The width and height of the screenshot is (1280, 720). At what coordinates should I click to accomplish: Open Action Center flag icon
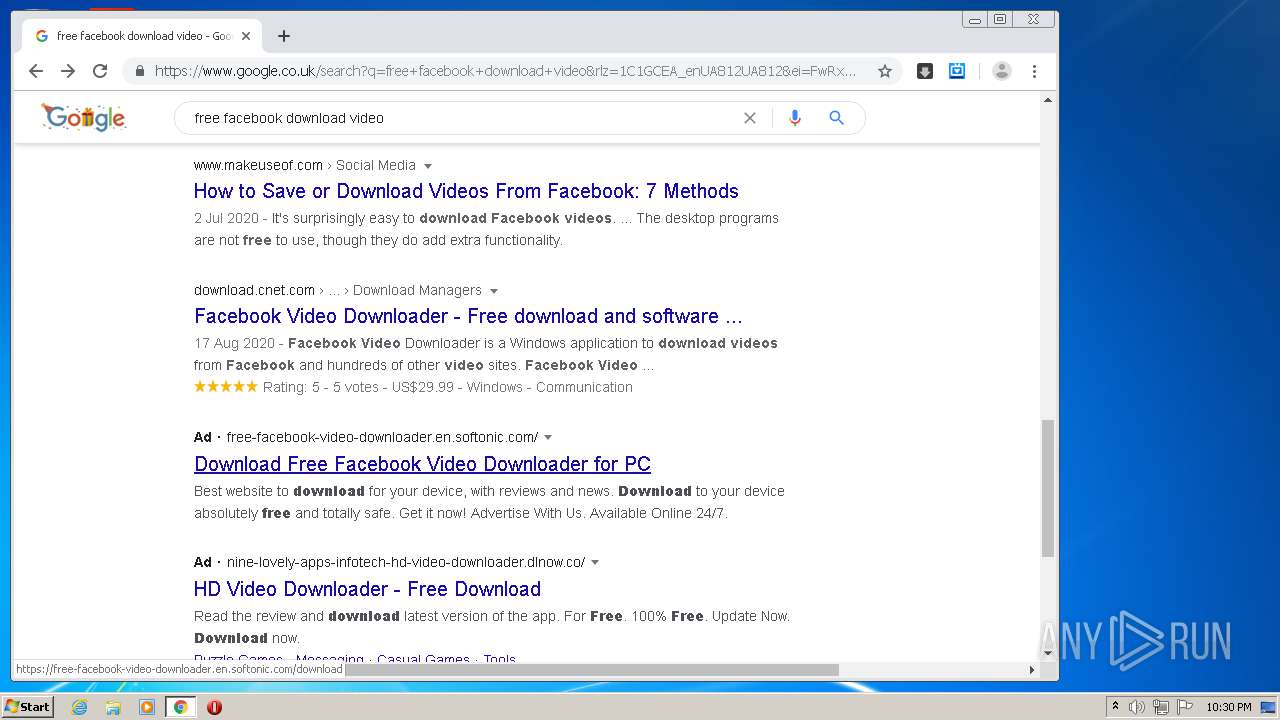[1185, 707]
